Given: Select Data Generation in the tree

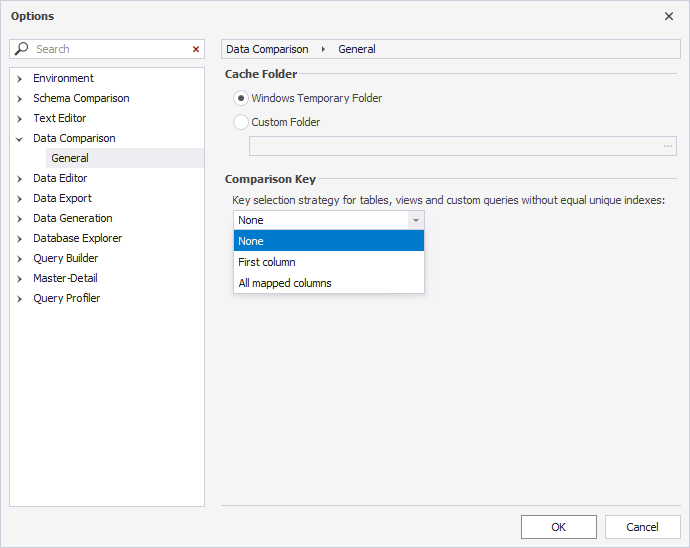Looking at the screenshot, I should (73, 218).
